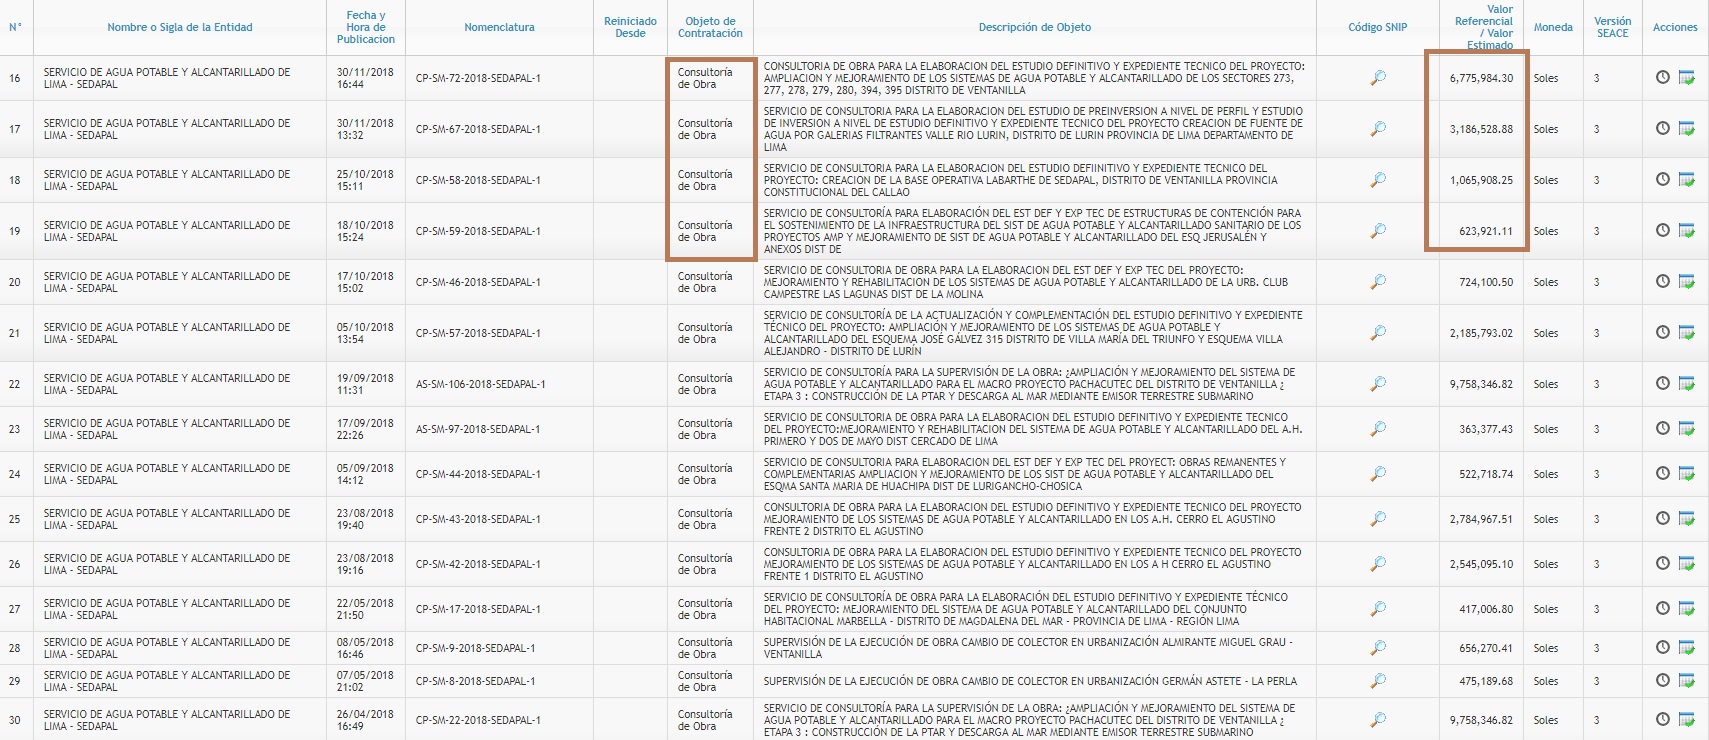Click the clock icon in row 23

click(1662, 429)
